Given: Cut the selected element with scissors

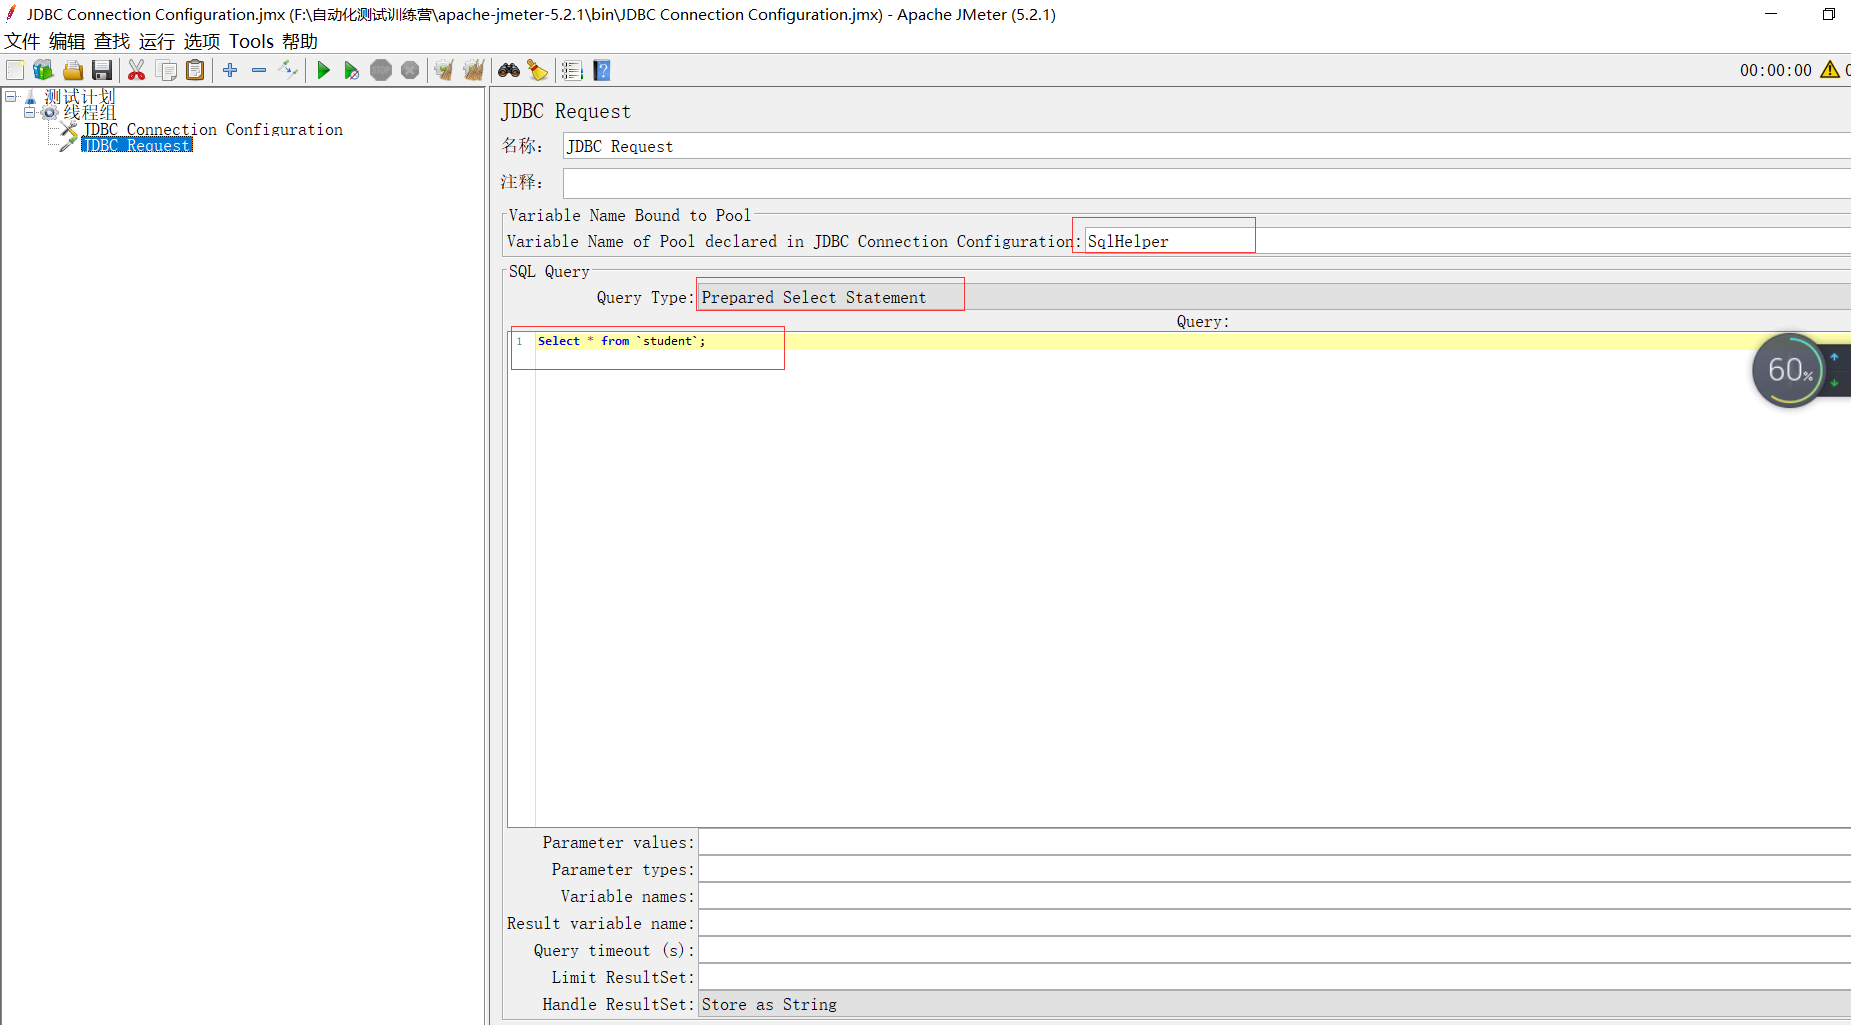Looking at the screenshot, I should [137, 70].
